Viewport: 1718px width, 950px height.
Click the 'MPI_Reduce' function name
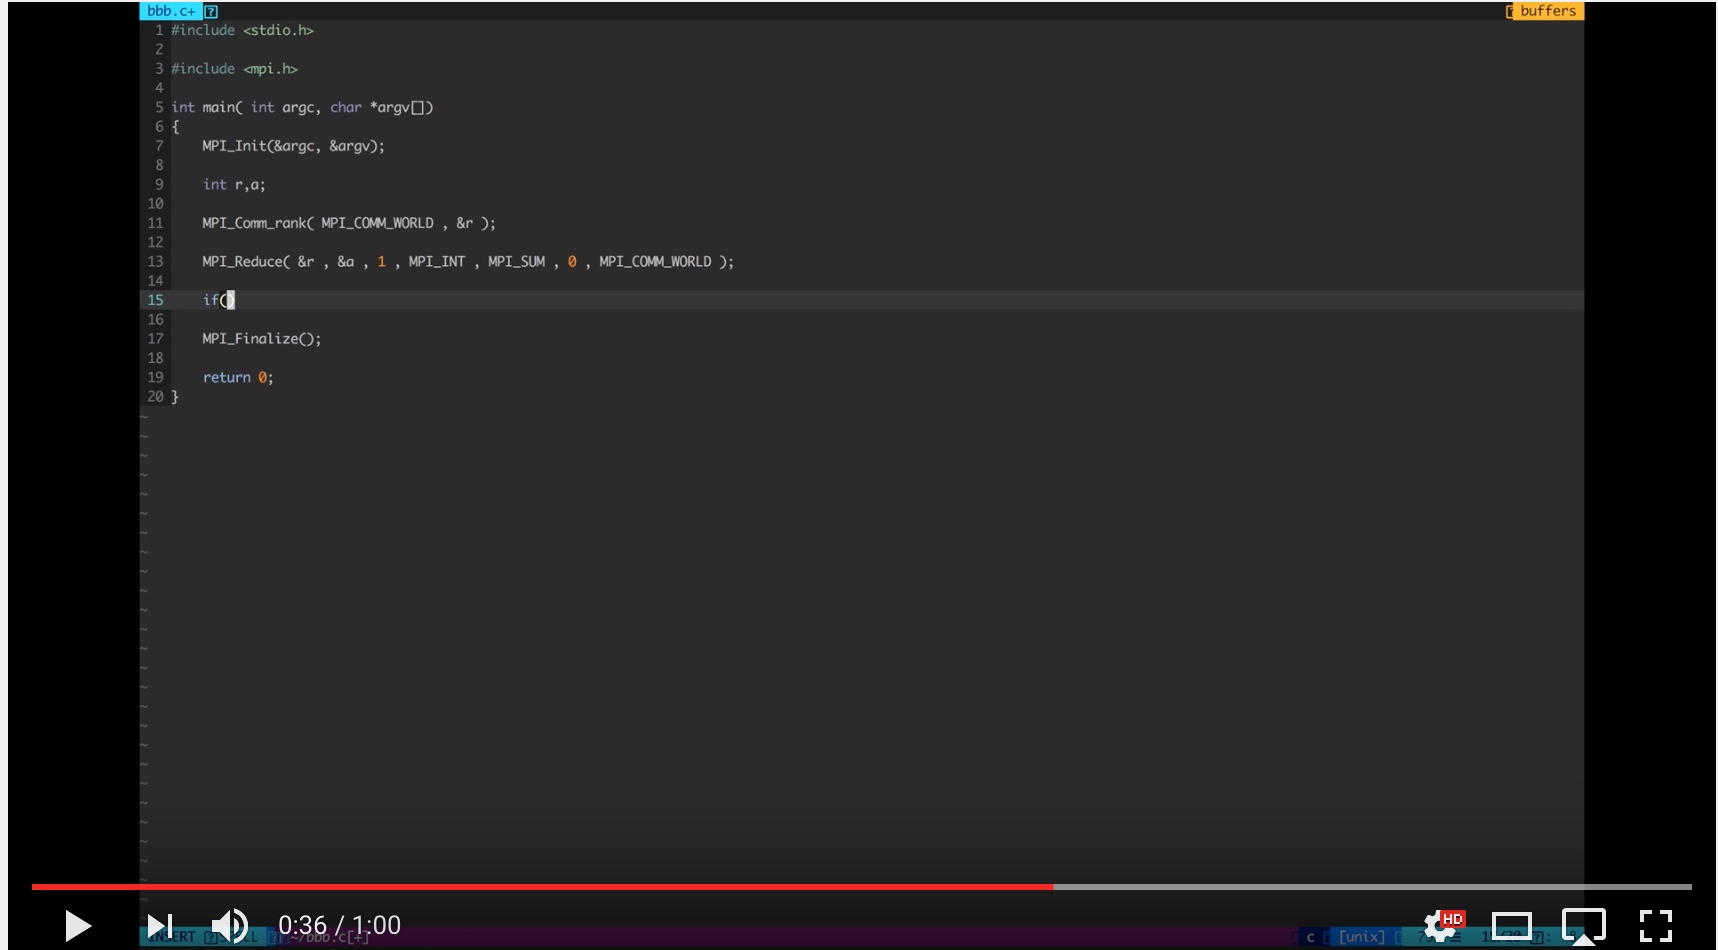242,262
